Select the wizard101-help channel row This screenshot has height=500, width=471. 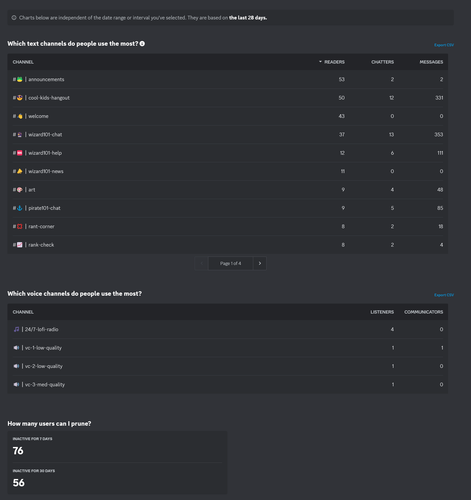click(x=228, y=153)
